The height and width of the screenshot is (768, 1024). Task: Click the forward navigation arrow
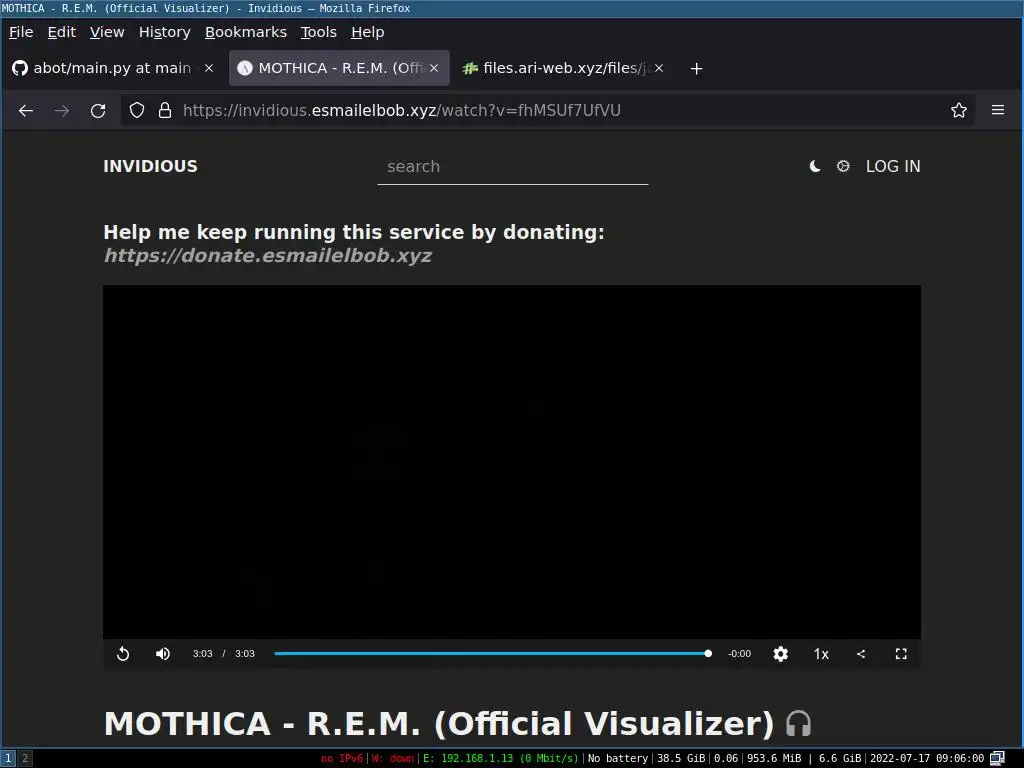pos(62,110)
